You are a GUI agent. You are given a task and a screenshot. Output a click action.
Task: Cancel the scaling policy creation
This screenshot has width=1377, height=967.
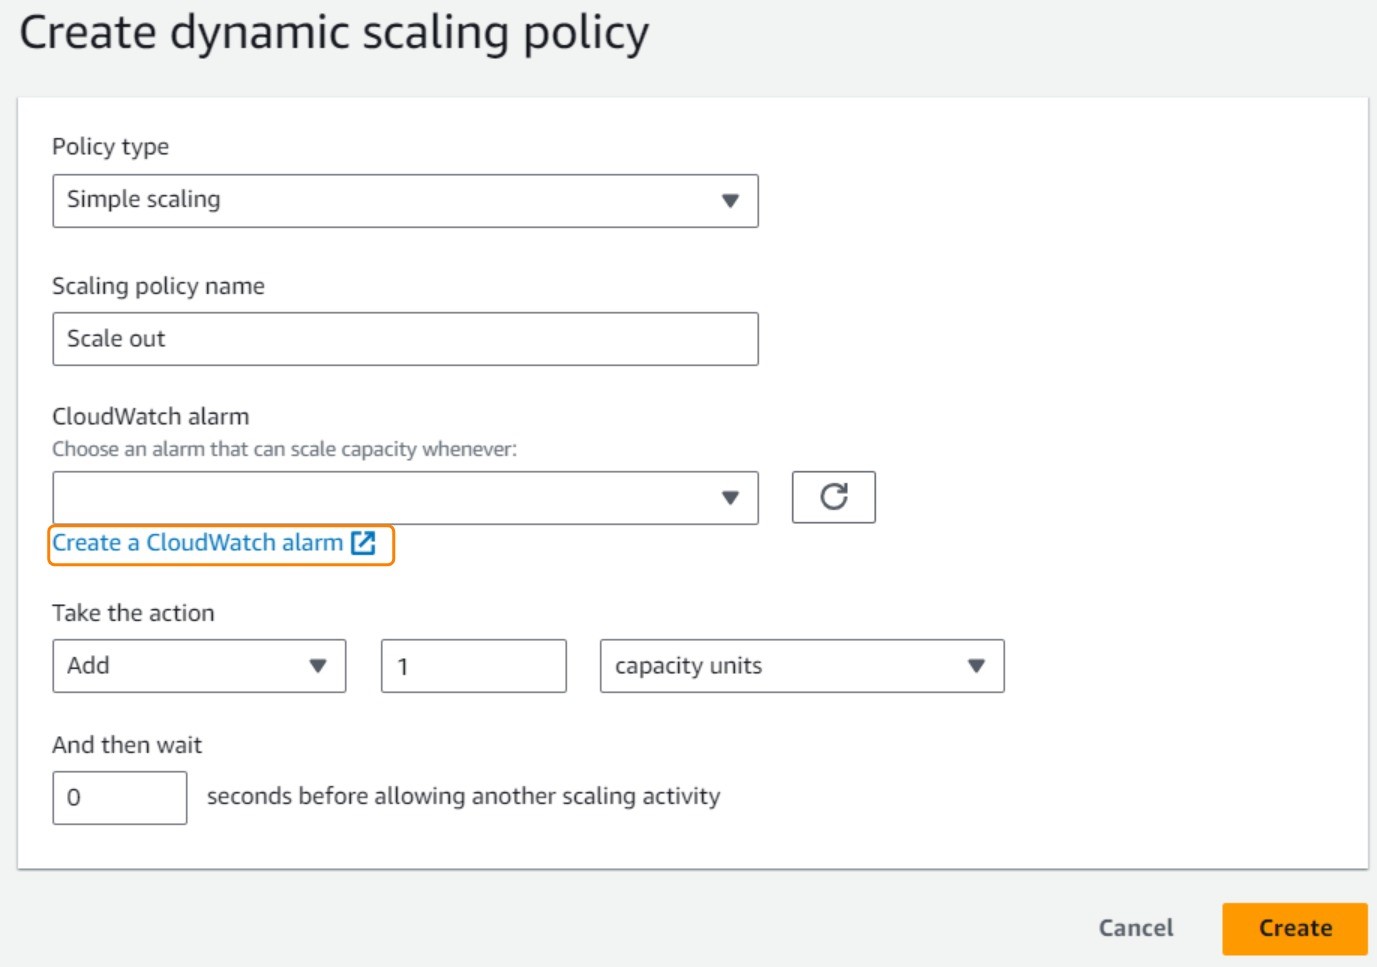[x=1135, y=928]
